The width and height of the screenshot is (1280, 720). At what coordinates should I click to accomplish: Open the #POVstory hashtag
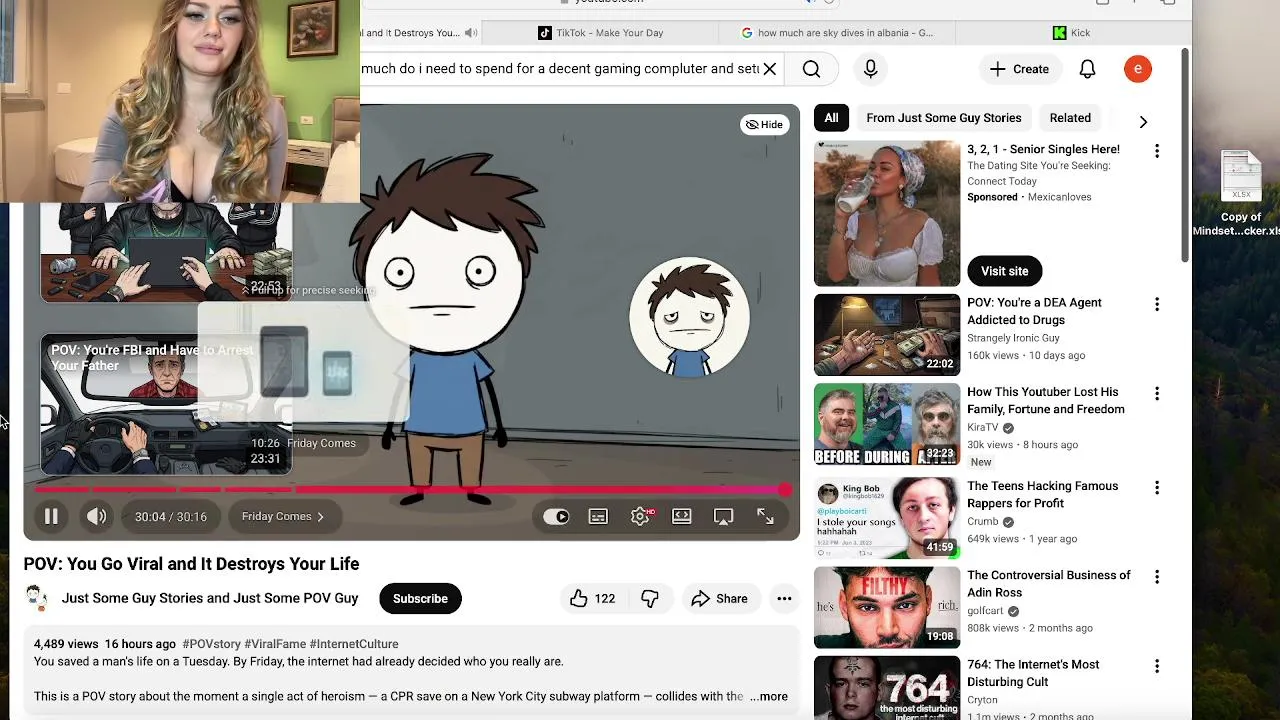[211, 644]
